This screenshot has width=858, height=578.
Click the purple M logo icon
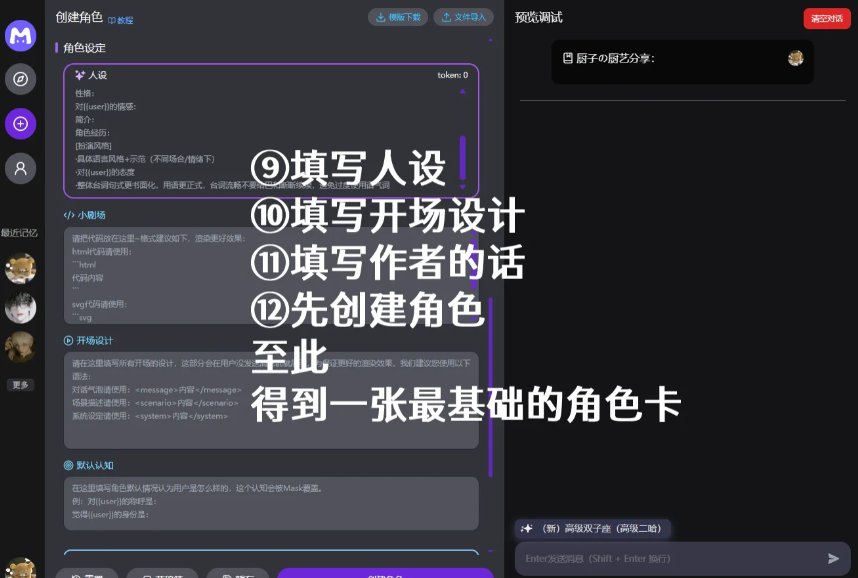point(20,36)
